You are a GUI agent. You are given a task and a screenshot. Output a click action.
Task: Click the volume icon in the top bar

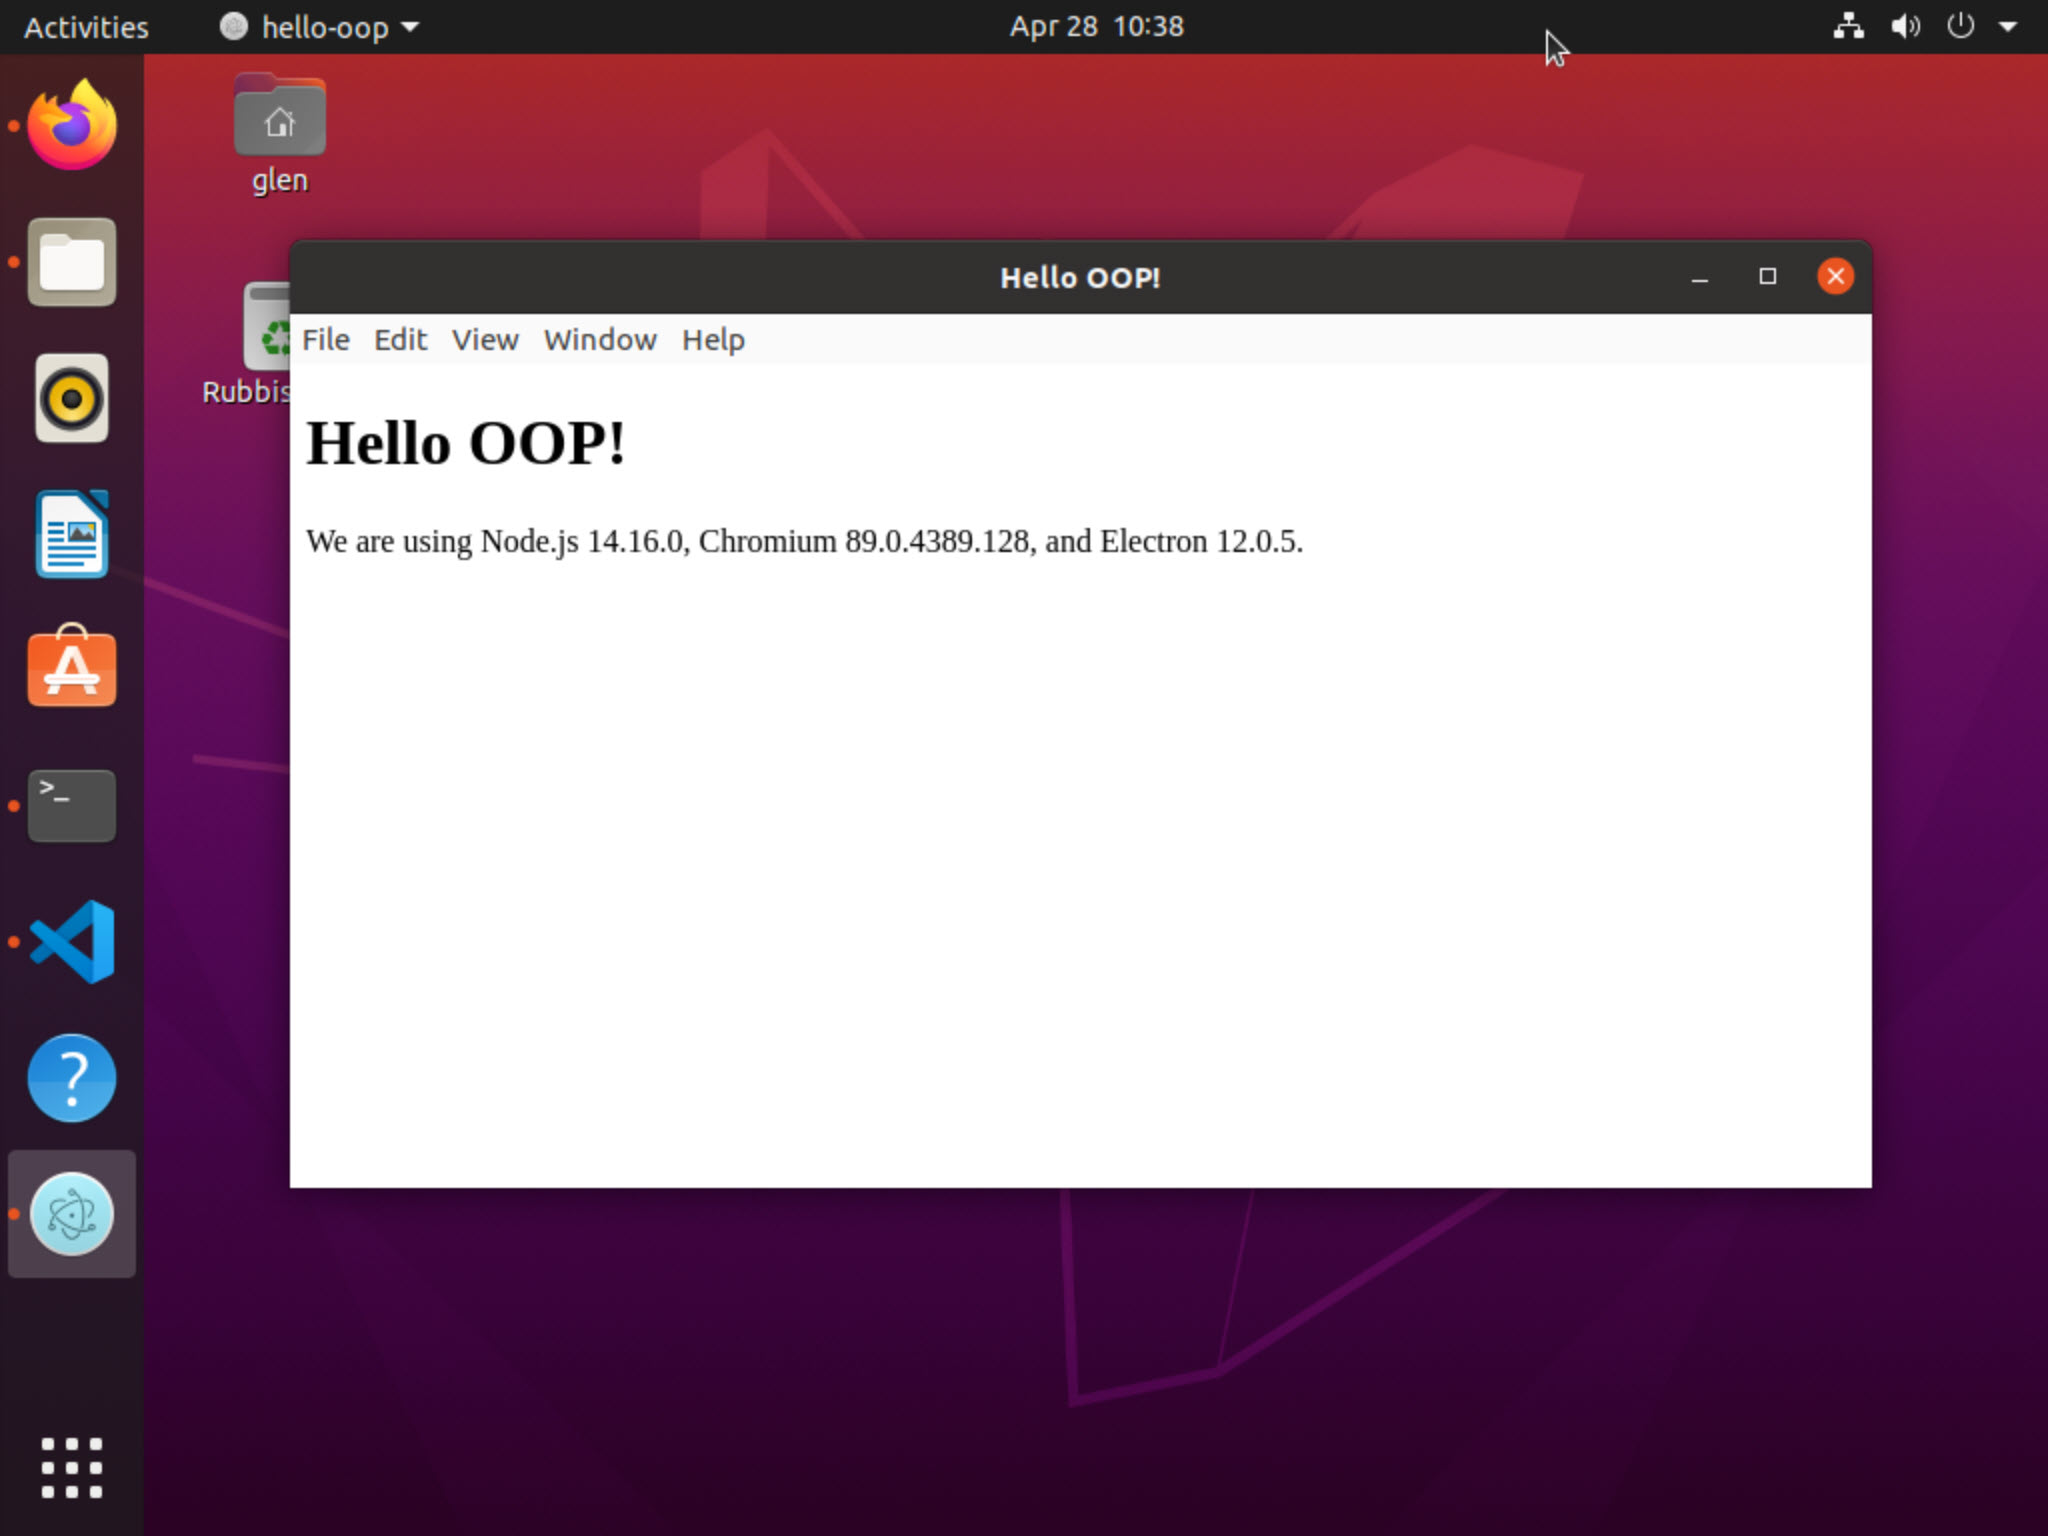pos(1904,27)
